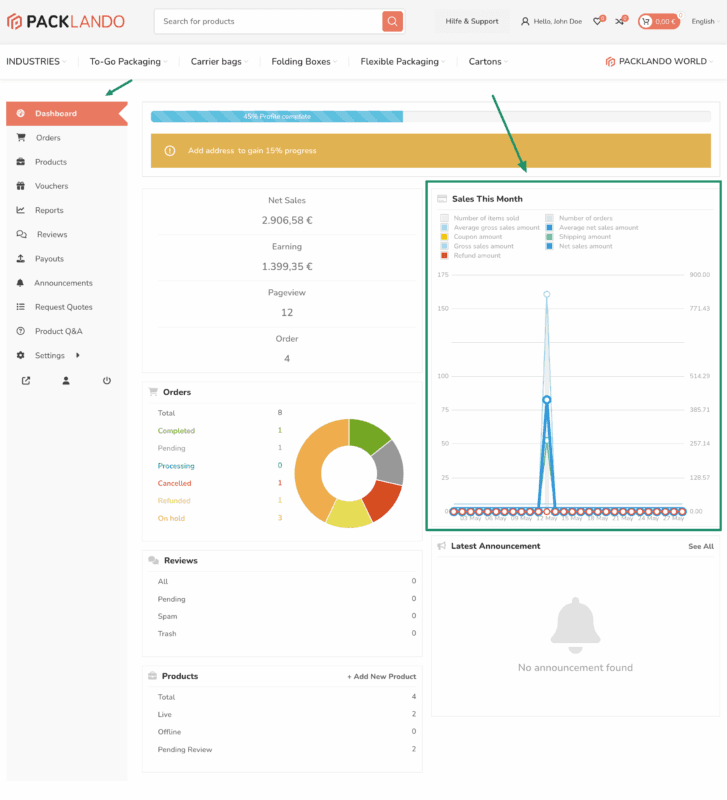Click the visit store external link icon

(x=26, y=381)
